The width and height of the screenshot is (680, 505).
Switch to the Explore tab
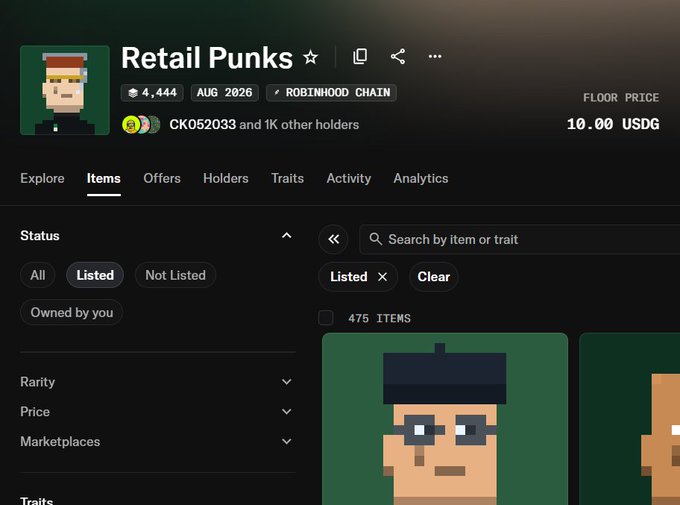42,178
